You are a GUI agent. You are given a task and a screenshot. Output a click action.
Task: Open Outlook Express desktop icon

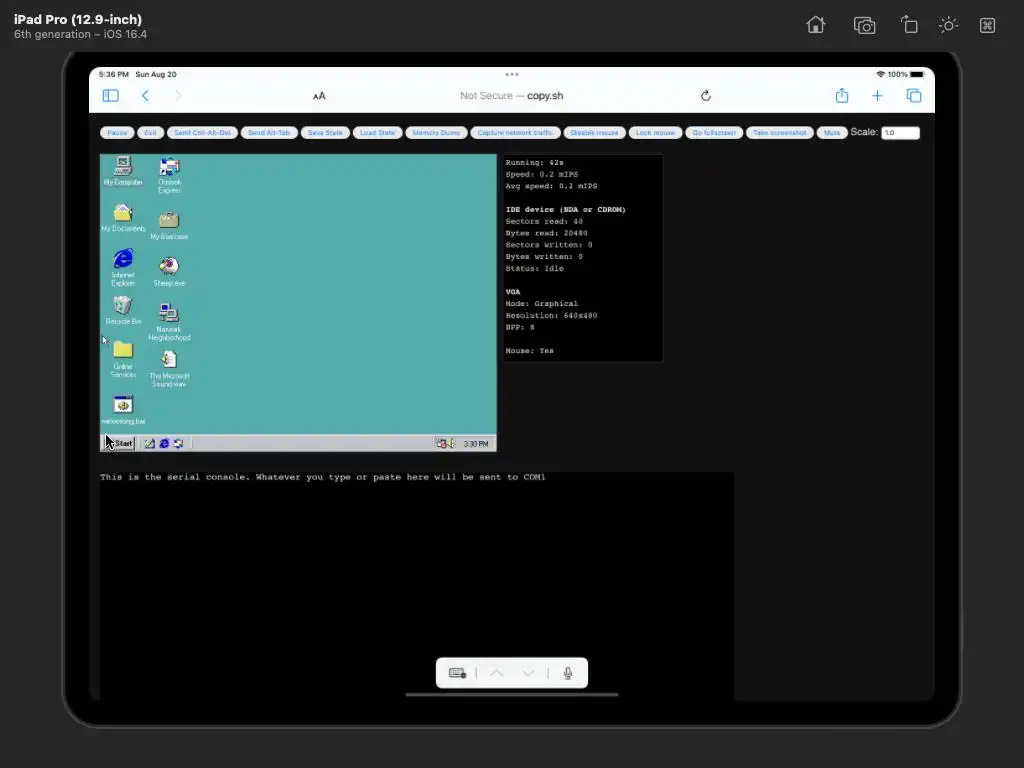(x=169, y=174)
